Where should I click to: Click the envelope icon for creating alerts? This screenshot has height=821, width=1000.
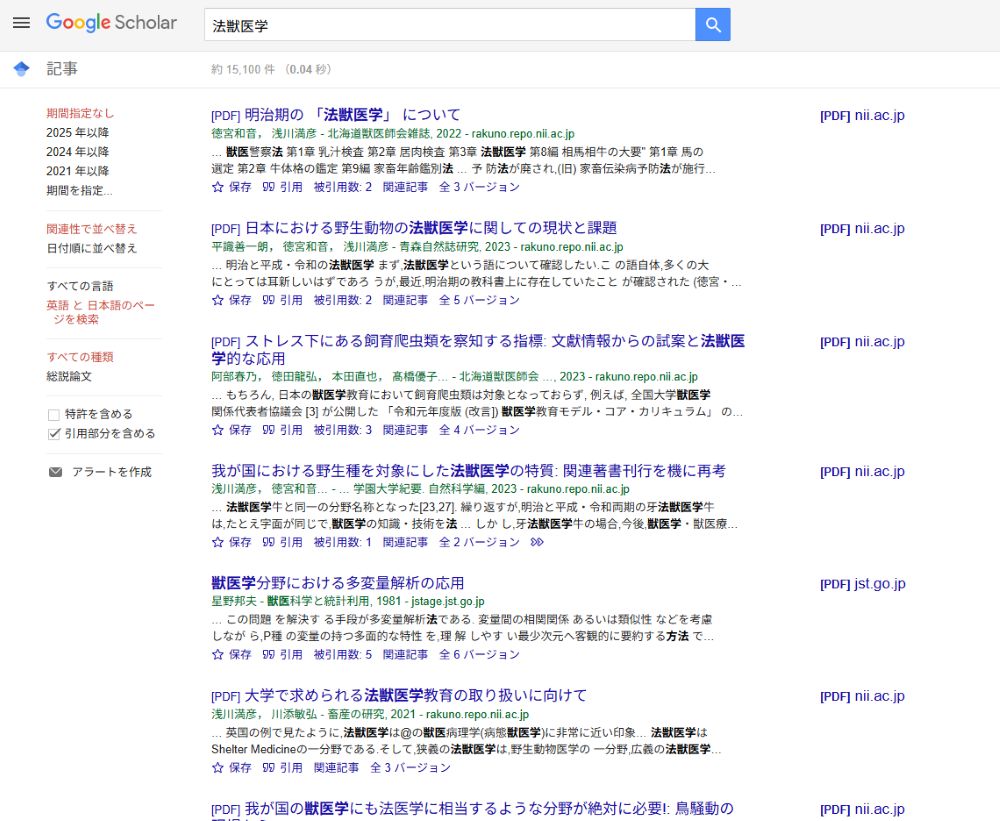click(x=55, y=472)
